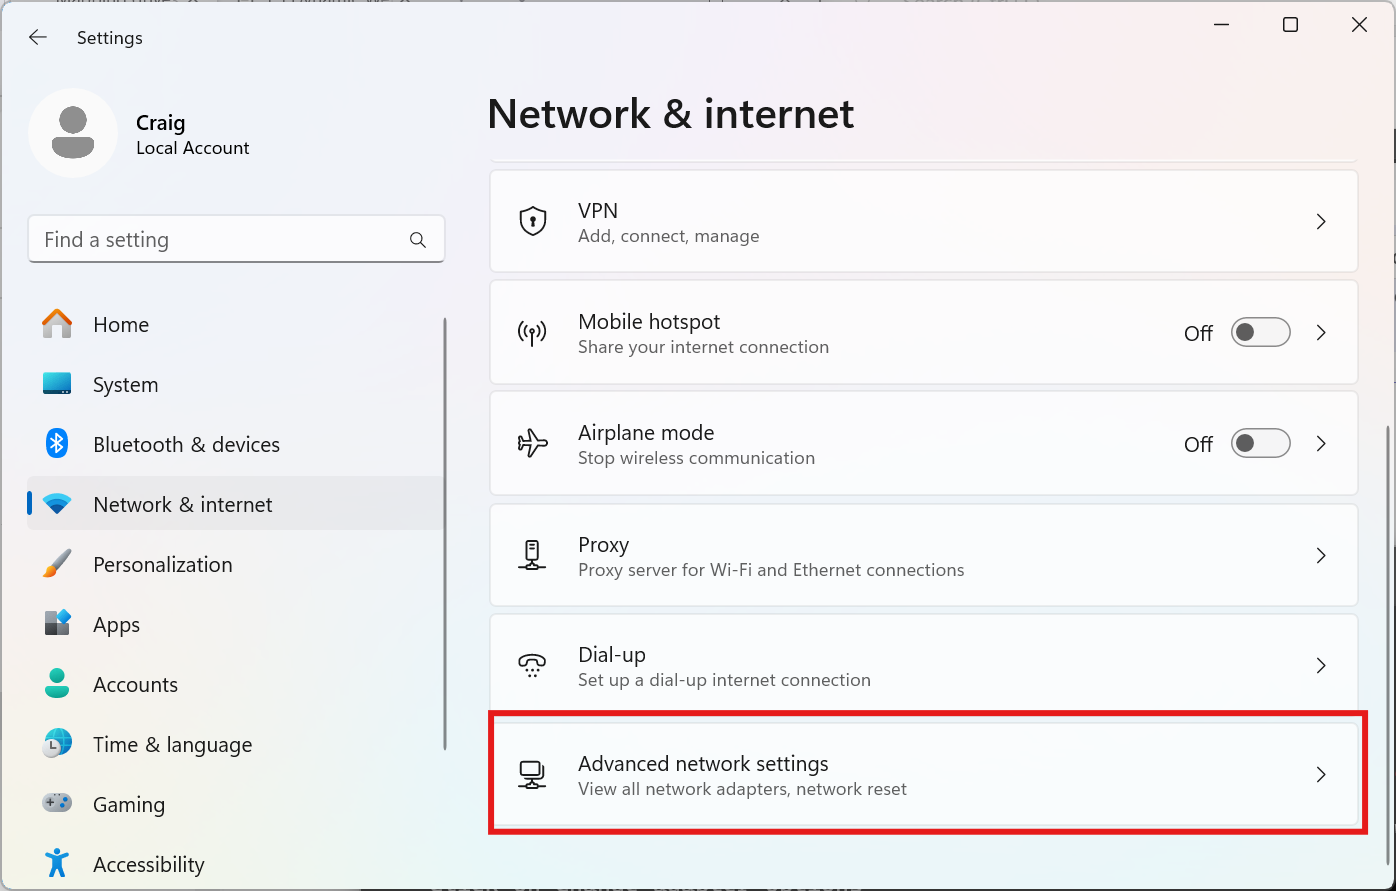Image resolution: width=1396 pixels, height=891 pixels.
Task: Click the Advanced network settings computer icon
Action: (532, 775)
